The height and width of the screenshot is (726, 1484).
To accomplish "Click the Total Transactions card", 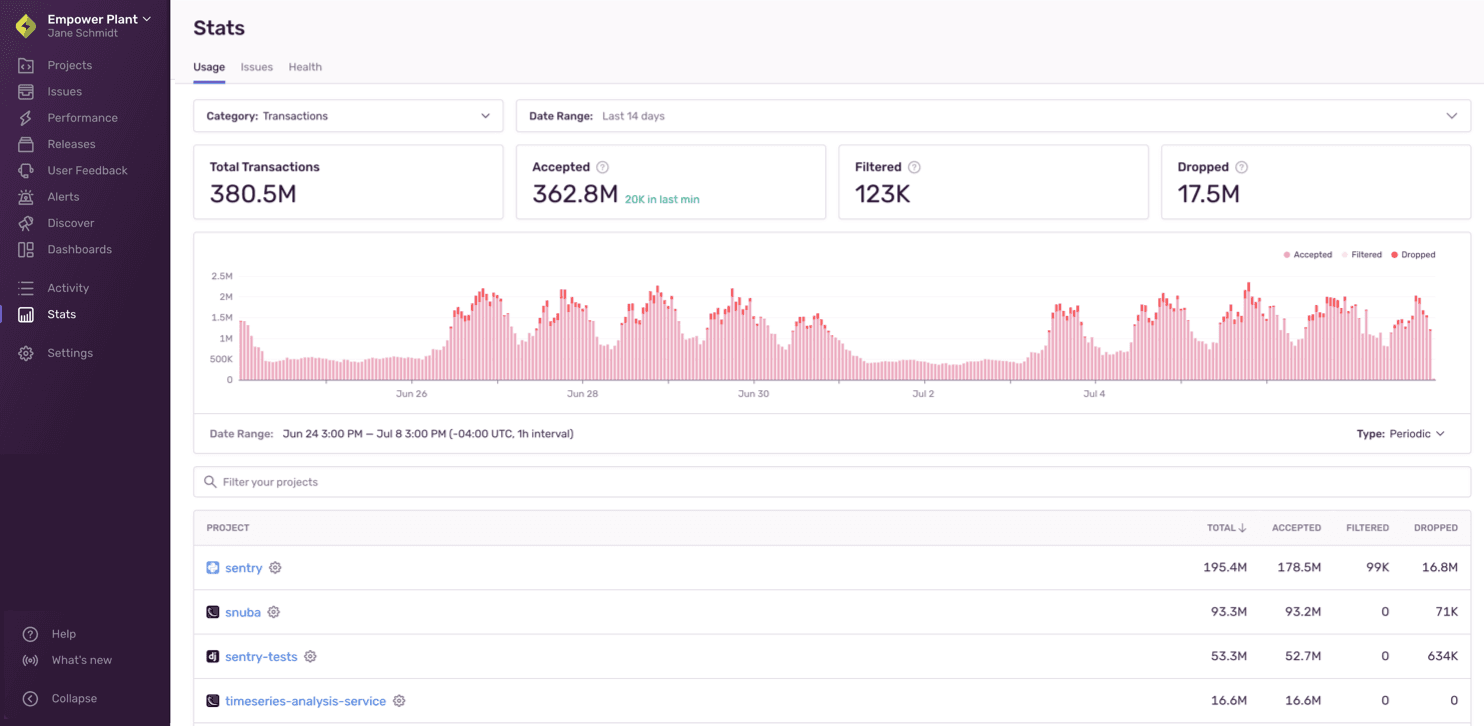I will 348,182.
